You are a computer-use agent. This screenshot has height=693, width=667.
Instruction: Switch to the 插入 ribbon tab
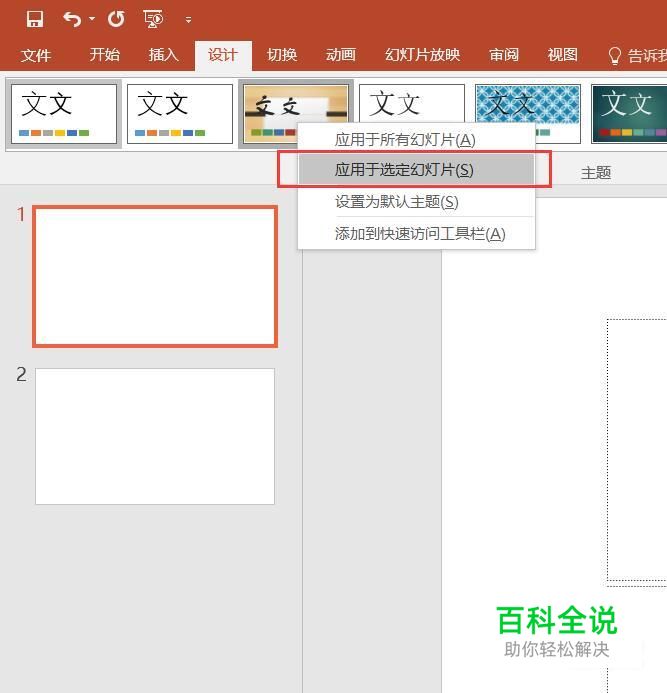[x=164, y=55]
